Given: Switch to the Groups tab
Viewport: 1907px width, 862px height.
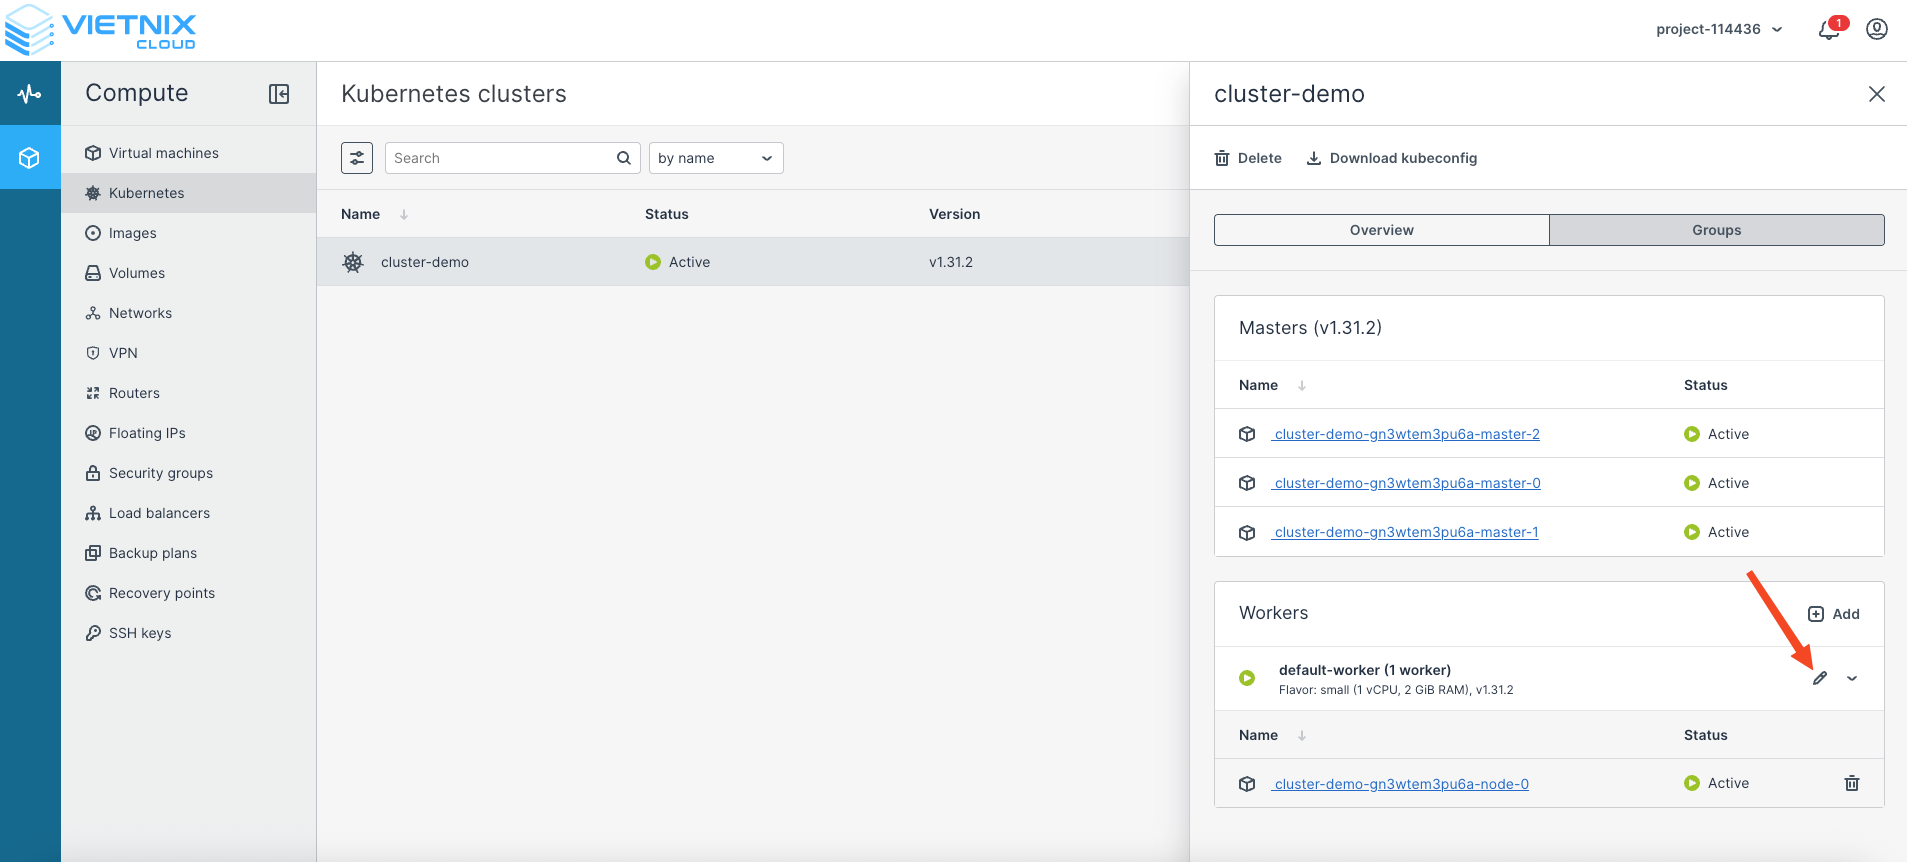Looking at the screenshot, I should (x=1716, y=230).
